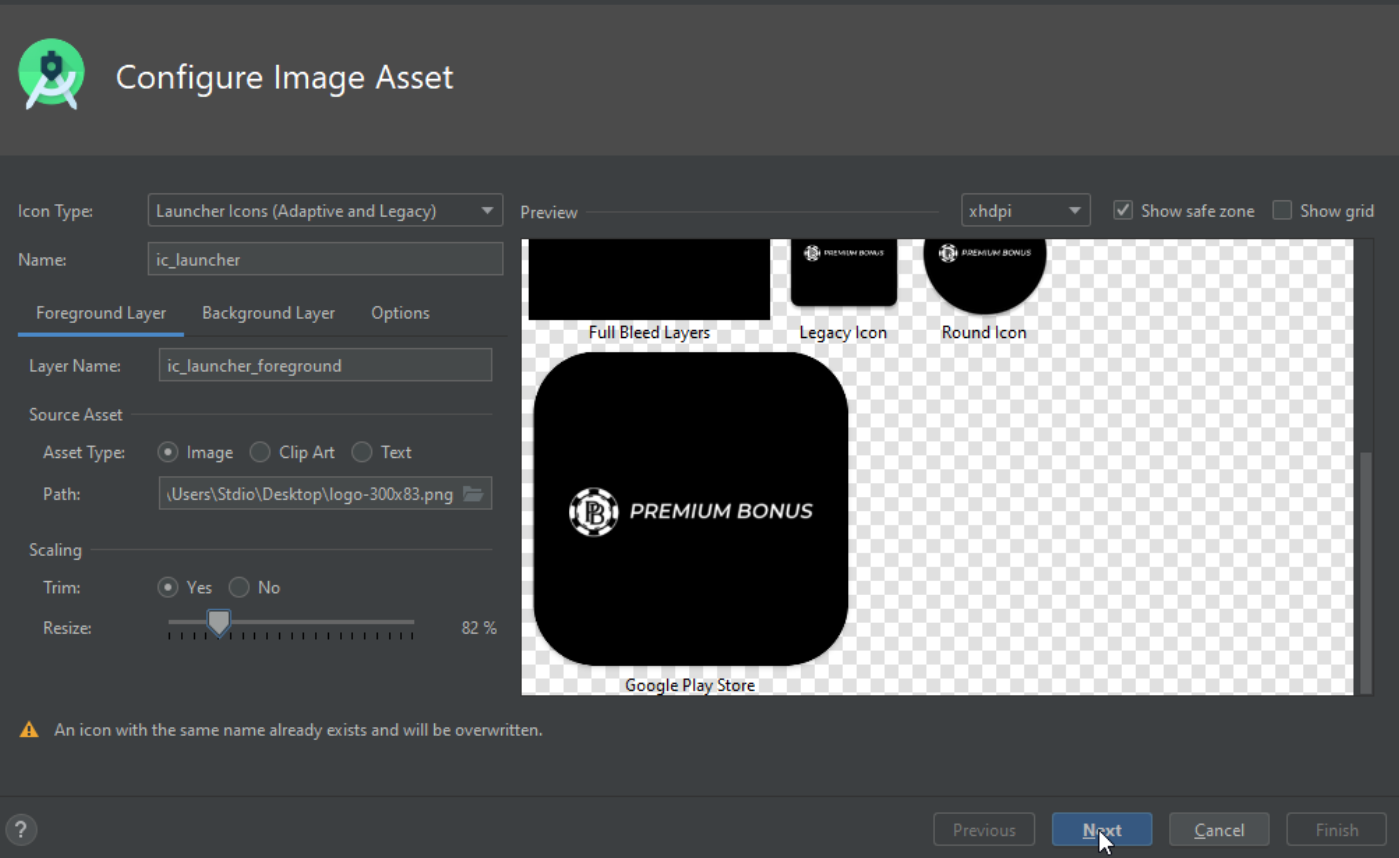The height and width of the screenshot is (858, 1399).
Task: Click the overwrite warning triangle icon
Action: [x=29, y=730]
